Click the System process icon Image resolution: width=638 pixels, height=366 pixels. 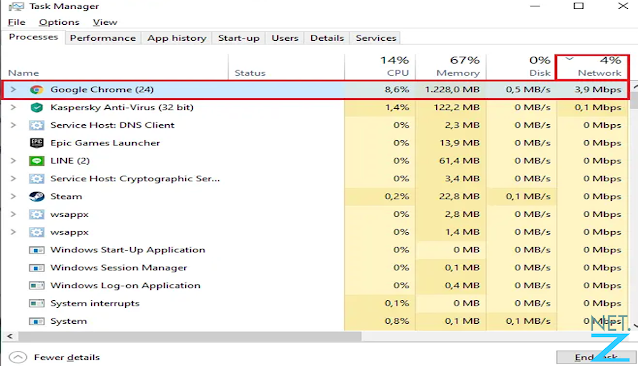[37, 322]
